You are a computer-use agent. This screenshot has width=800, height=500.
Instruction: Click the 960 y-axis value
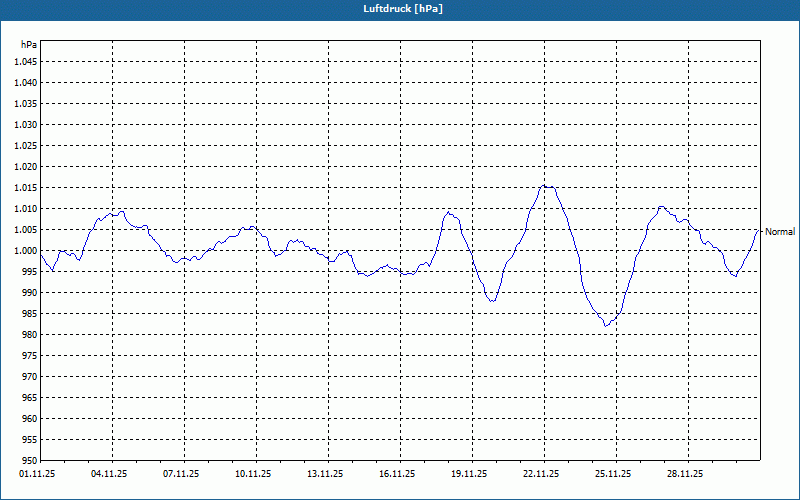[30, 418]
